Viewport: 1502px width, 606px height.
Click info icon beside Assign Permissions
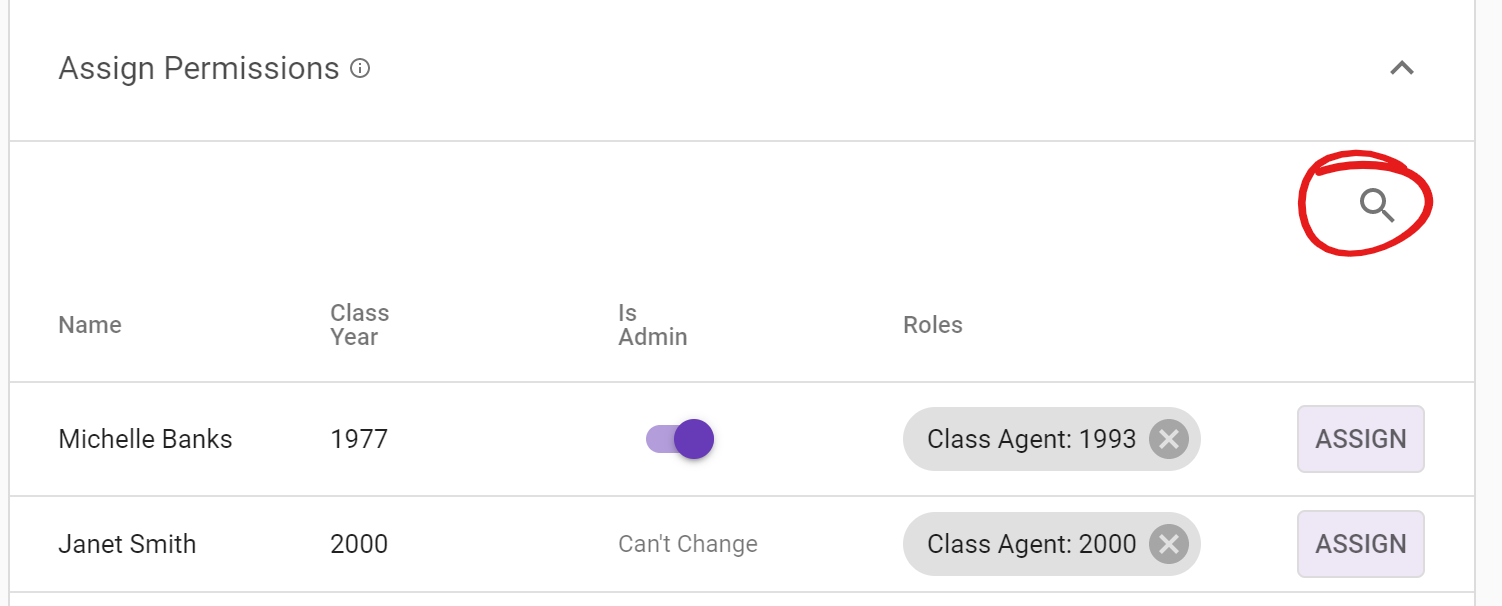coord(360,69)
